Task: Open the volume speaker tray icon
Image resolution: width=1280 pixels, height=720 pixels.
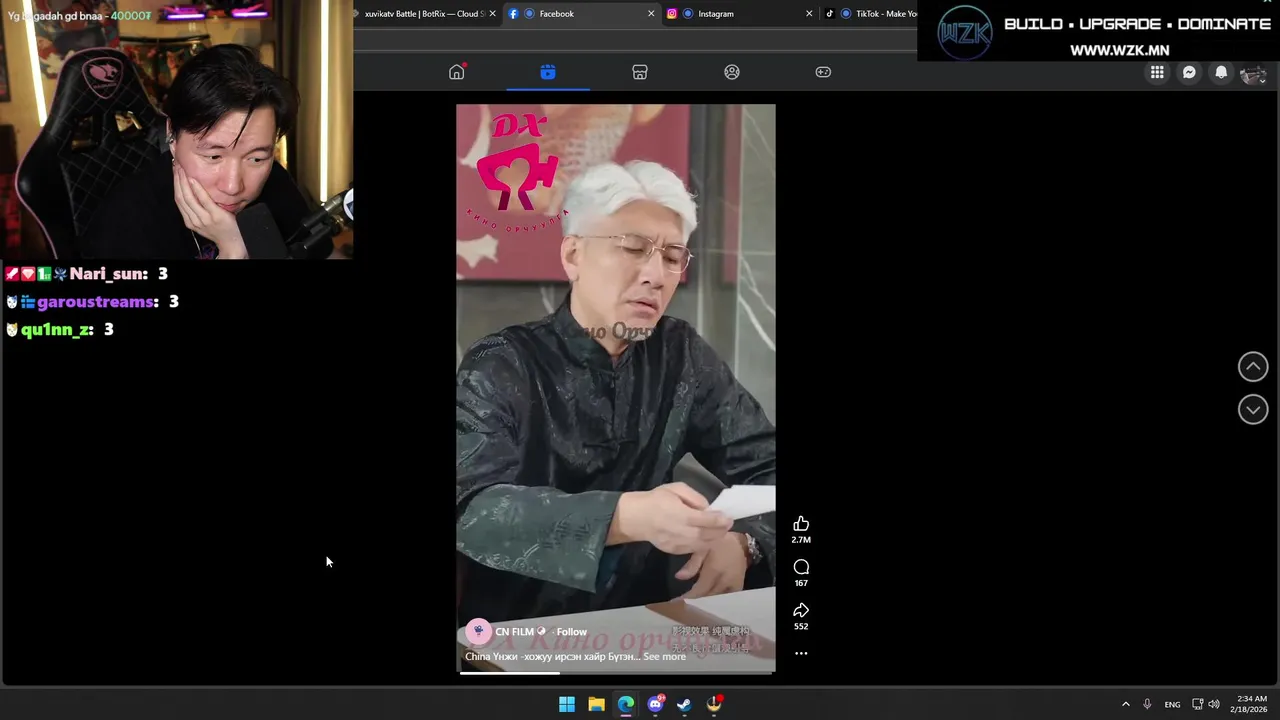Action: click(x=1214, y=704)
